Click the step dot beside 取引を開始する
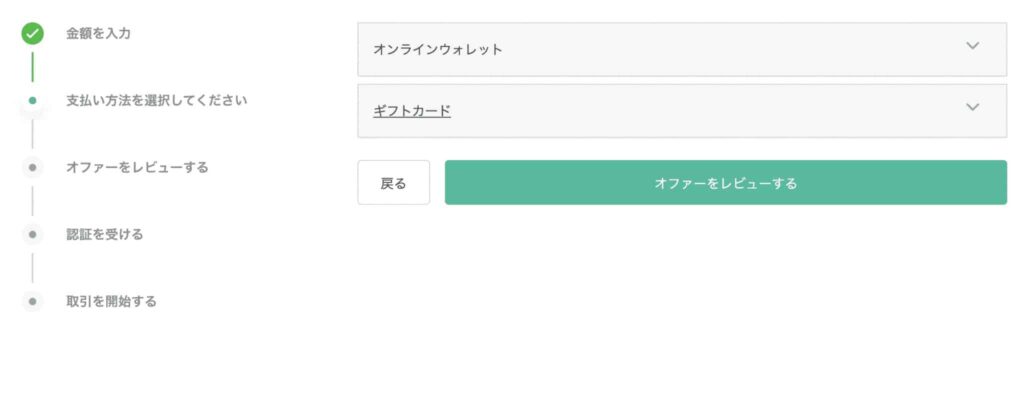Viewport: 1024px width, 403px height. tap(32, 301)
